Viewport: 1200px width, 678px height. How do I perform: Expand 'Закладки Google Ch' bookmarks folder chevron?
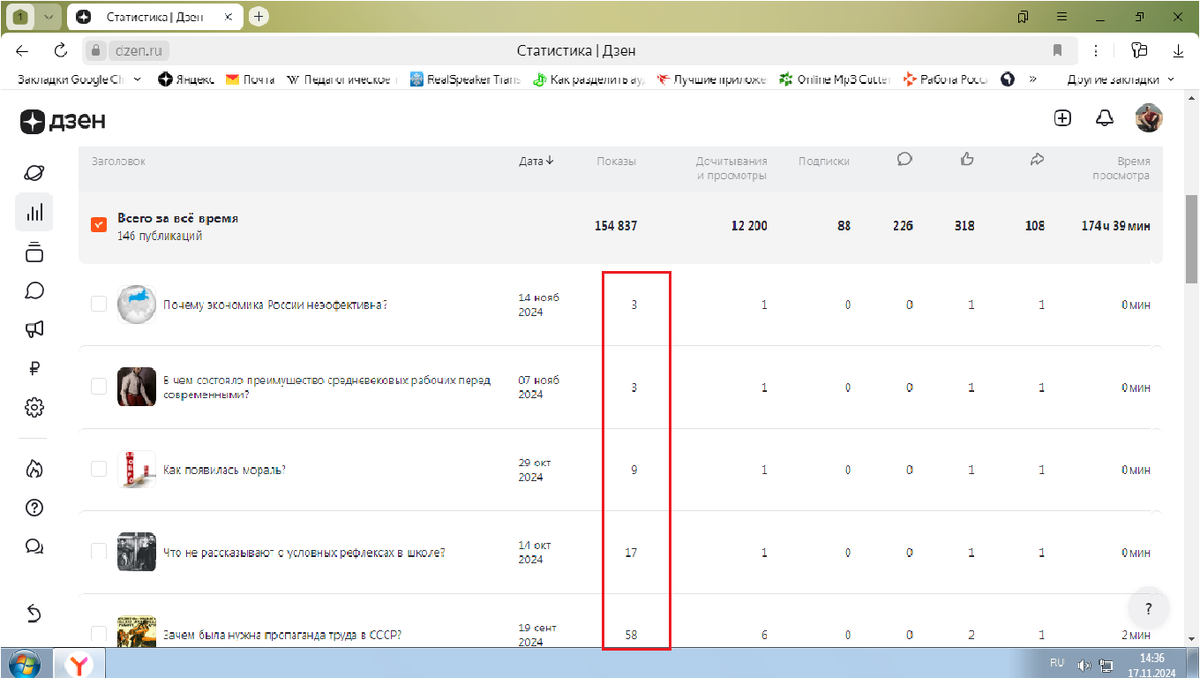137,79
